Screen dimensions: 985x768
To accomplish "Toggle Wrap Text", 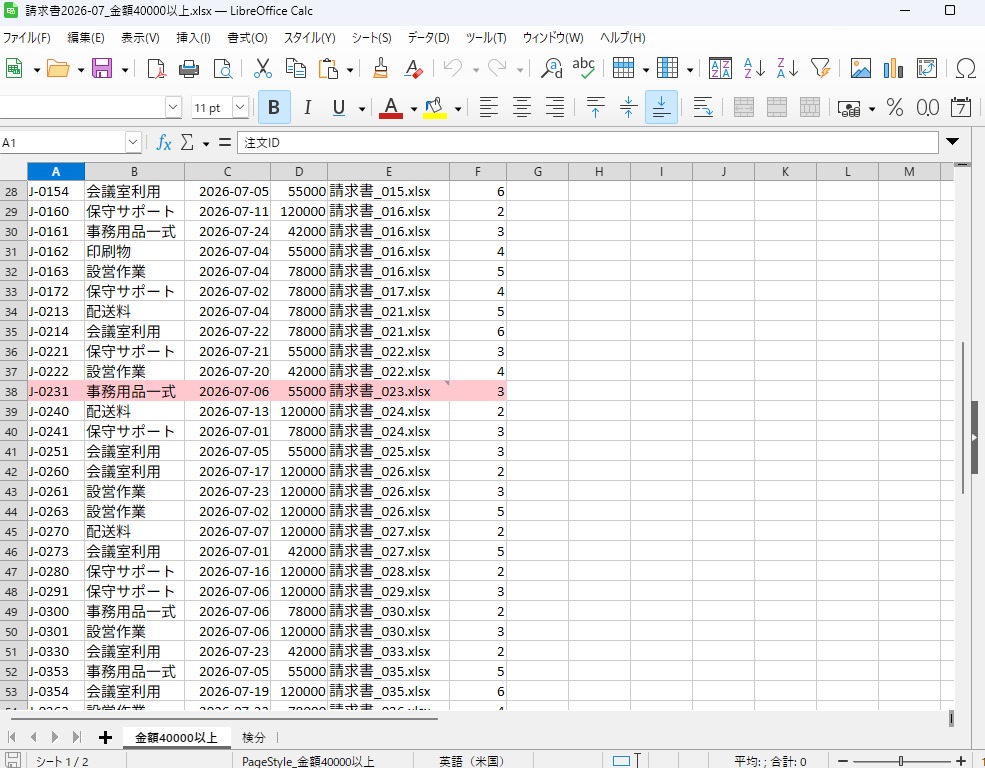I will 703,107.
